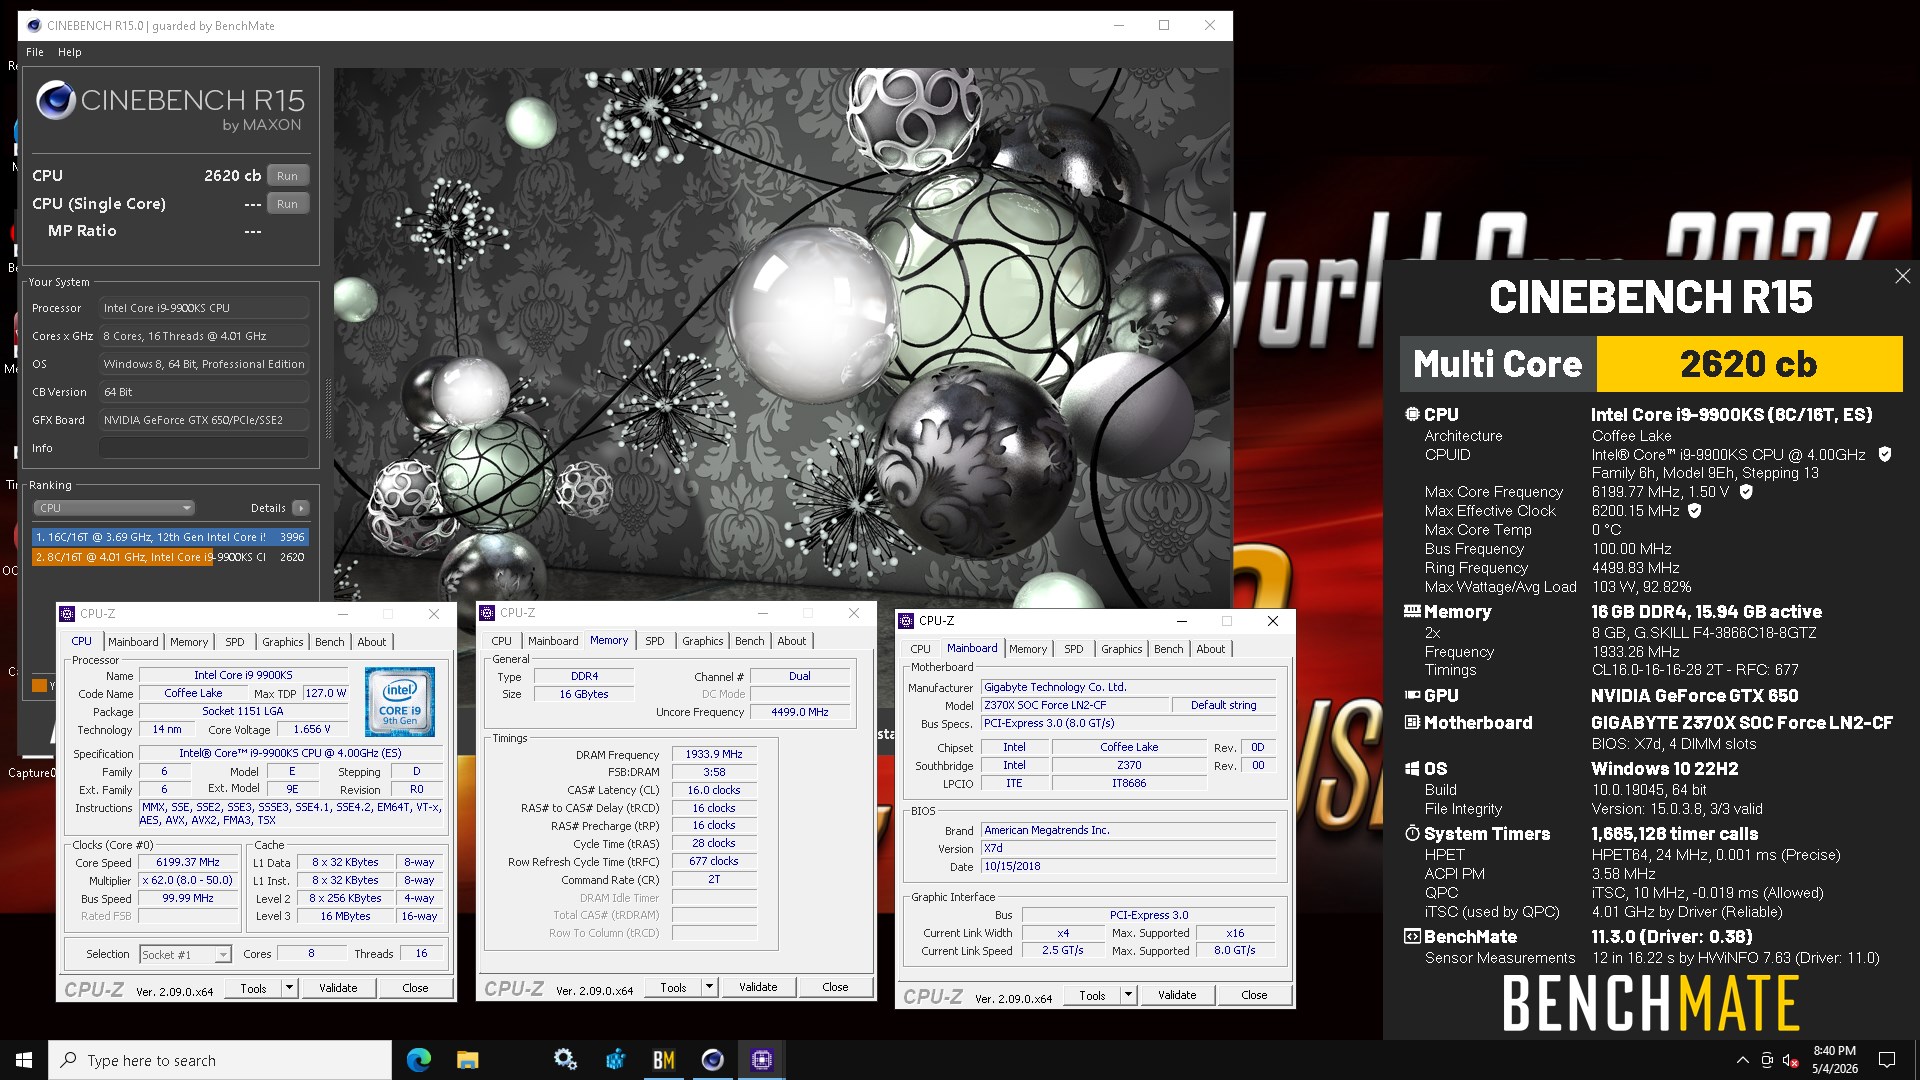This screenshot has height=1080, width=1920.
Task: Switch to Mainboard tab in left CPU-Z window
Action: pos(133,642)
